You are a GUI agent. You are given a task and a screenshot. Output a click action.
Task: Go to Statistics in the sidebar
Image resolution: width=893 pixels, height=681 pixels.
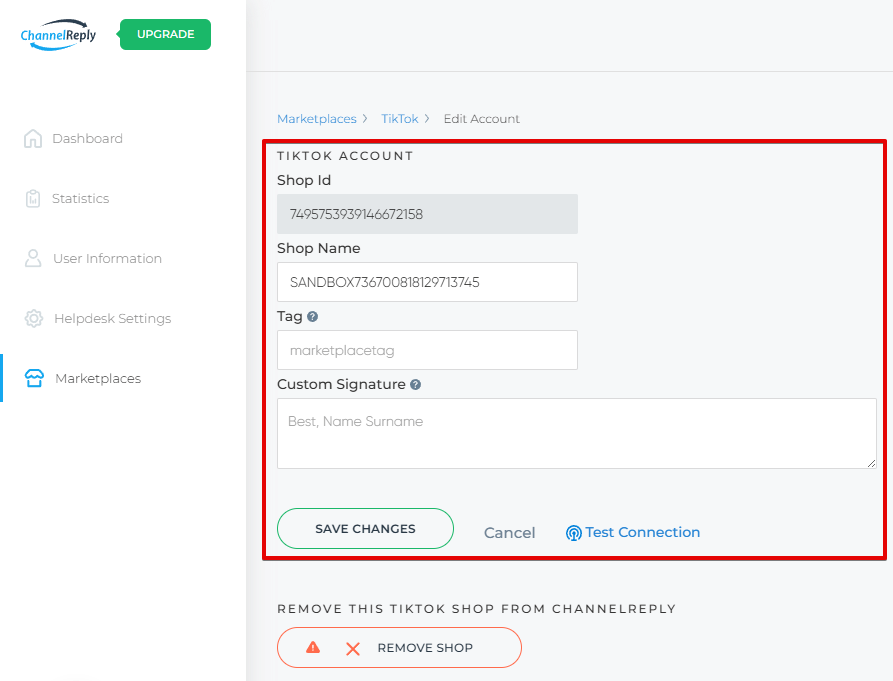pyautogui.click(x=80, y=199)
